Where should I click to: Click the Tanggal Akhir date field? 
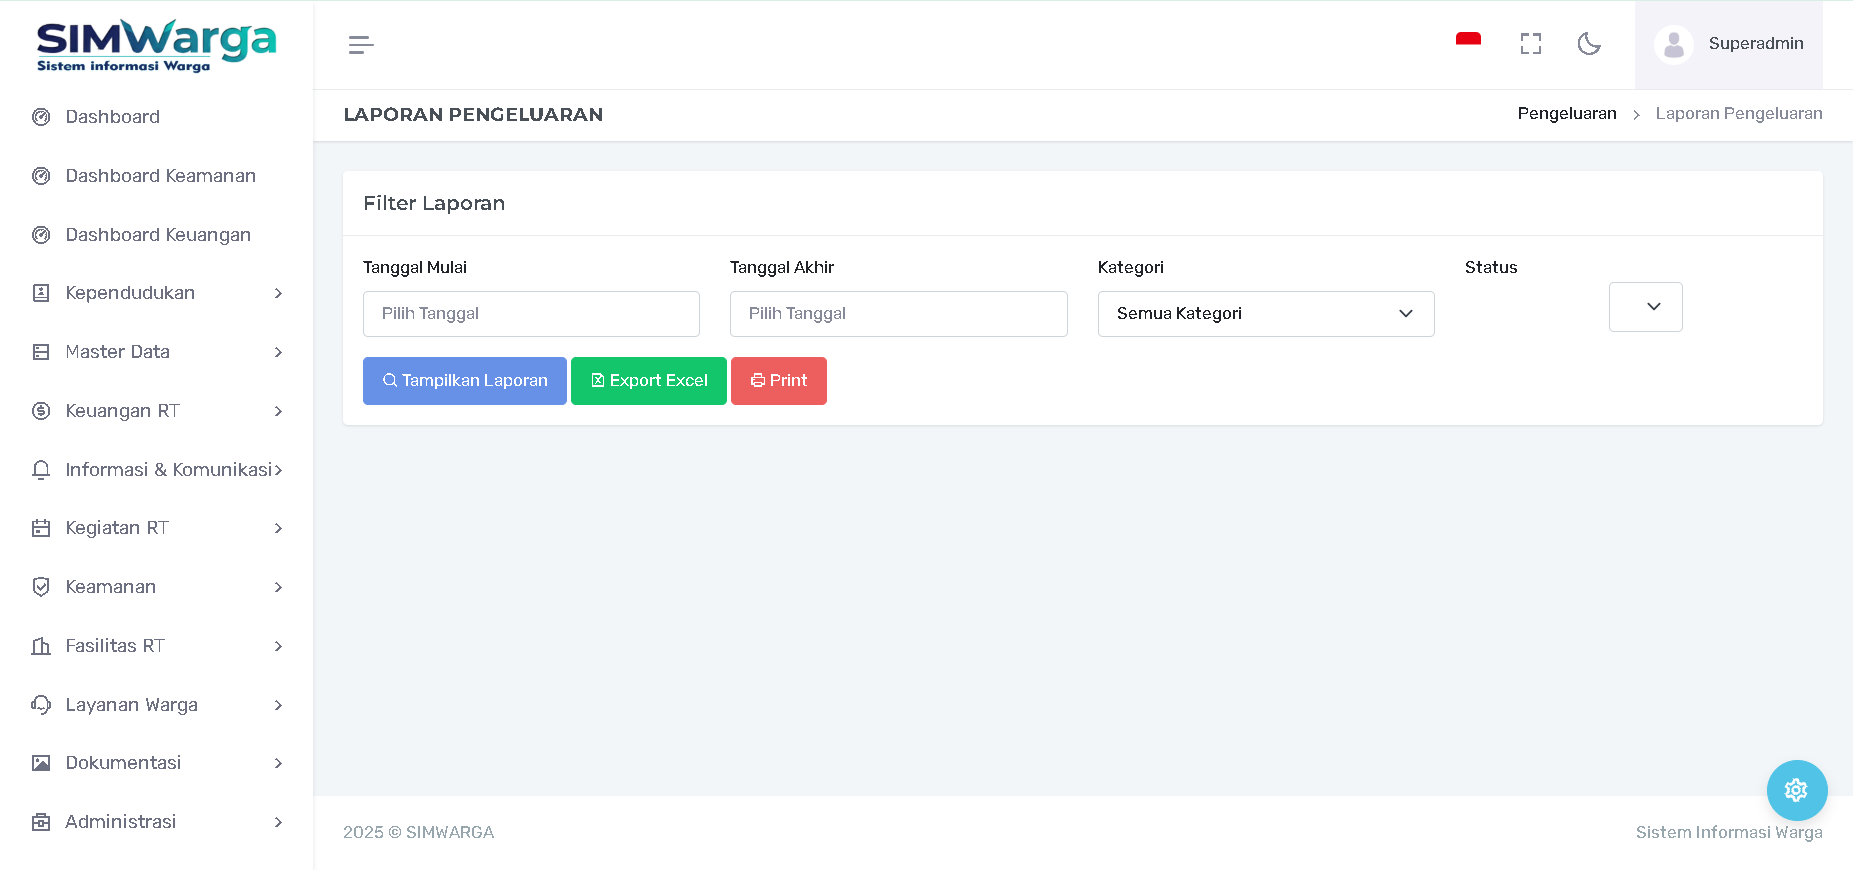pos(898,314)
